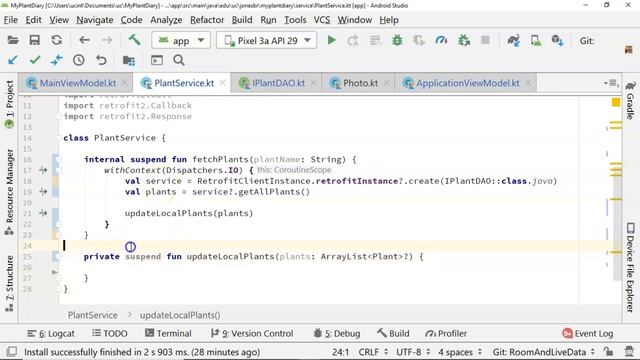Click the yellow inspection warning indicator

coord(616,102)
